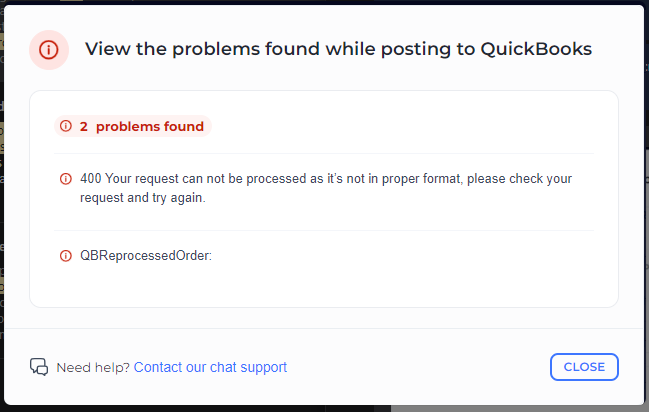Click the error icon beside the 400 message
Image resolution: width=649 pixels, height=412 pixels.
click(x=66, y=179)
